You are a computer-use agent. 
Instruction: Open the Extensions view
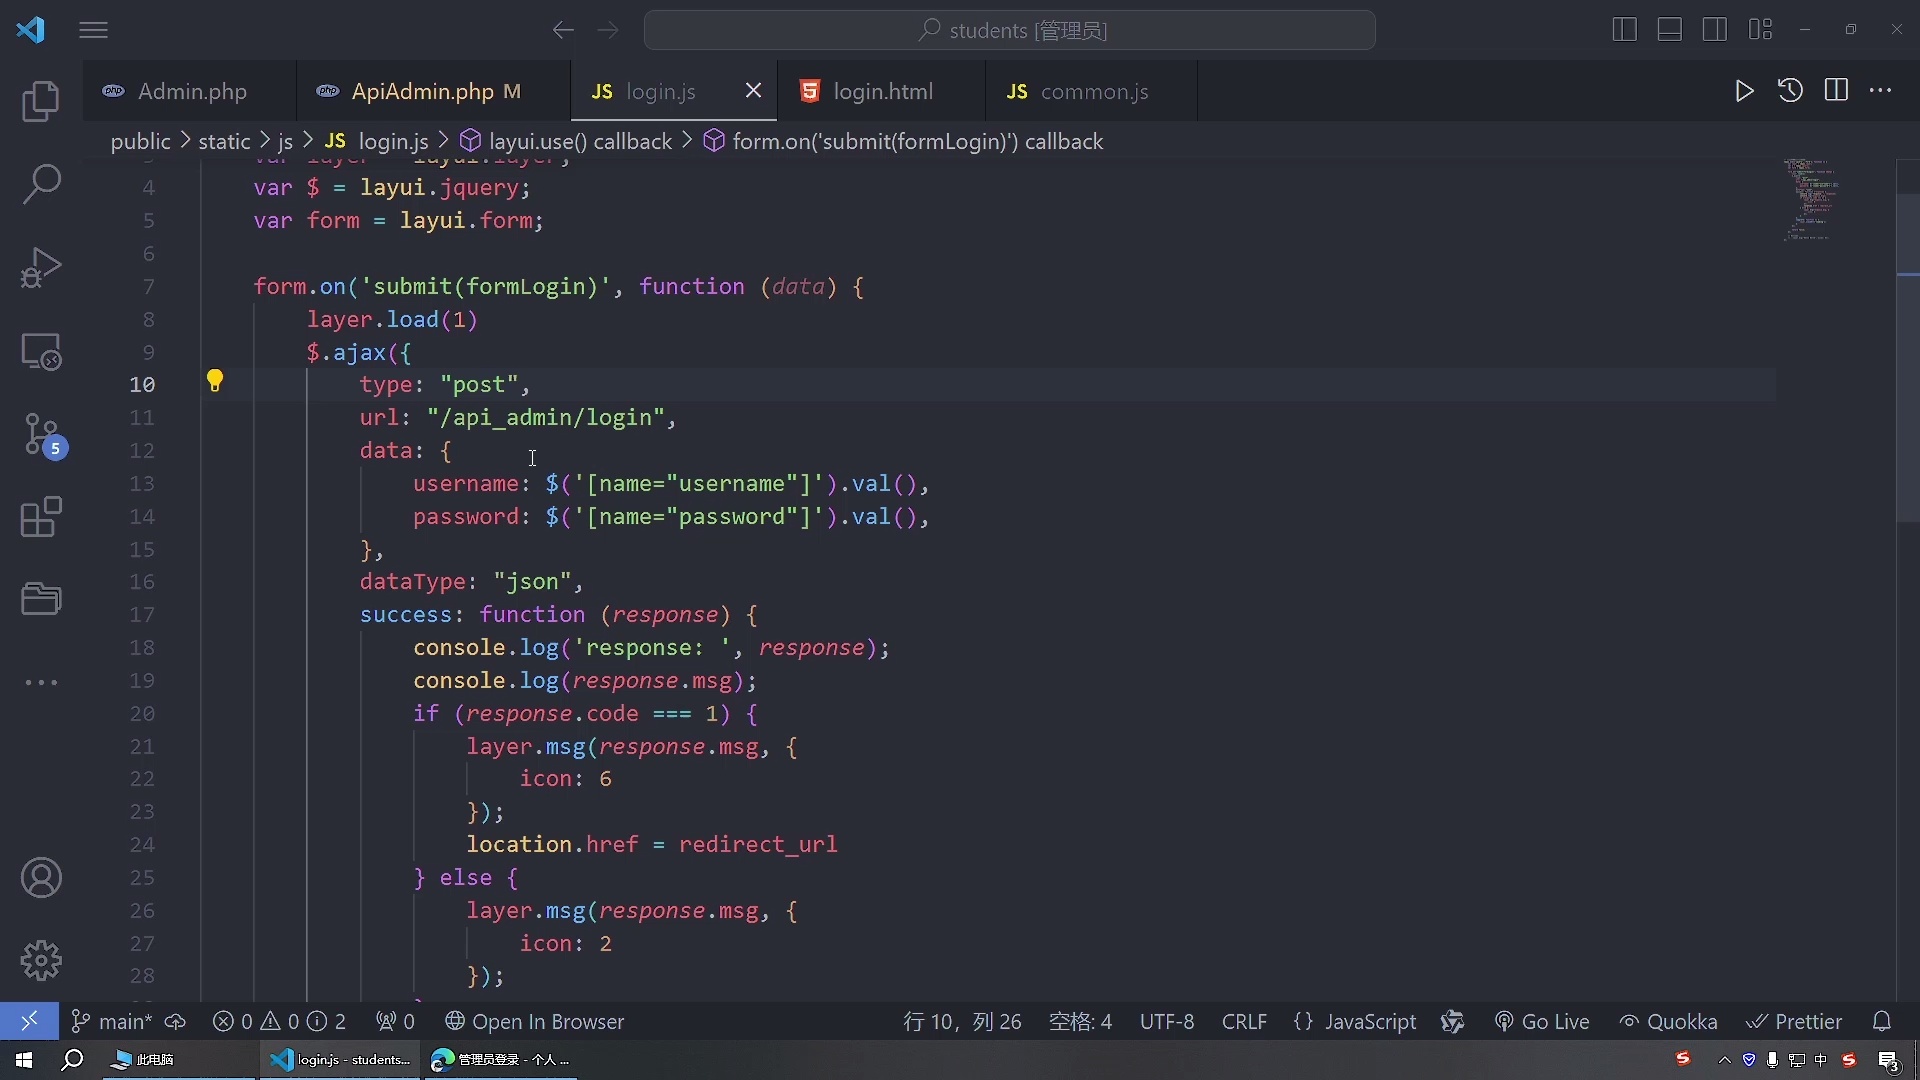pyautogui.click(x=41, y=517)
